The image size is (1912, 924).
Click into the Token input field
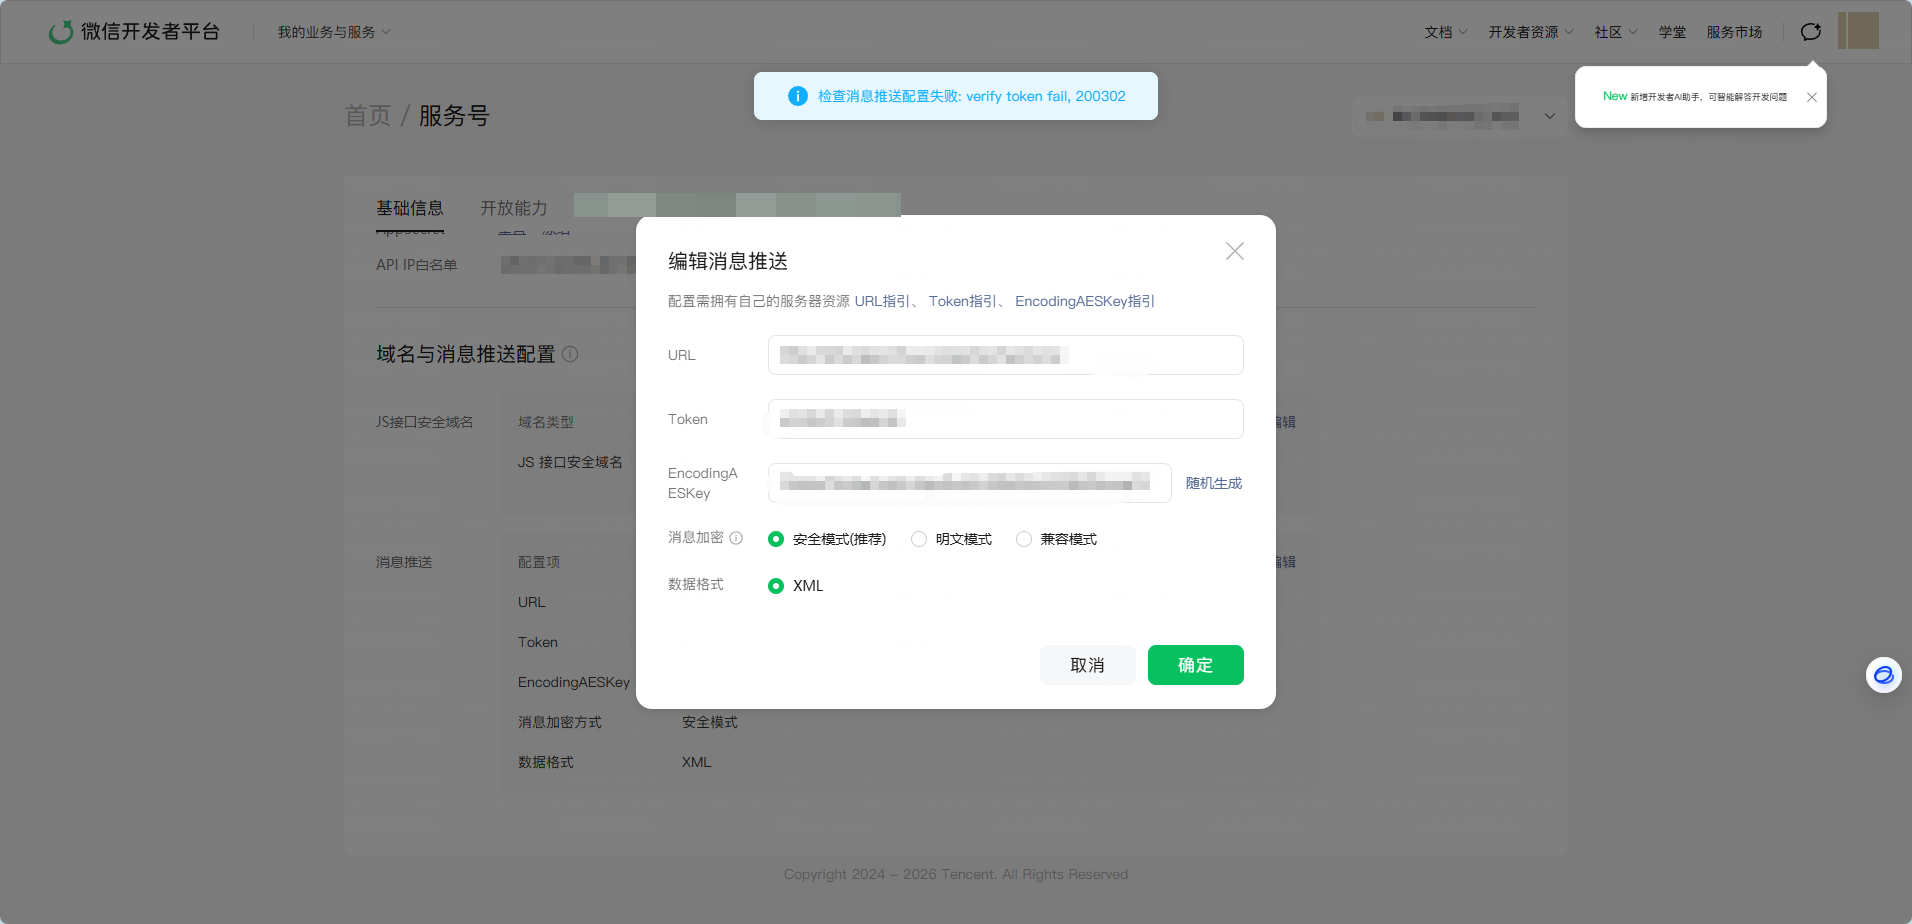coord(1006,419)
